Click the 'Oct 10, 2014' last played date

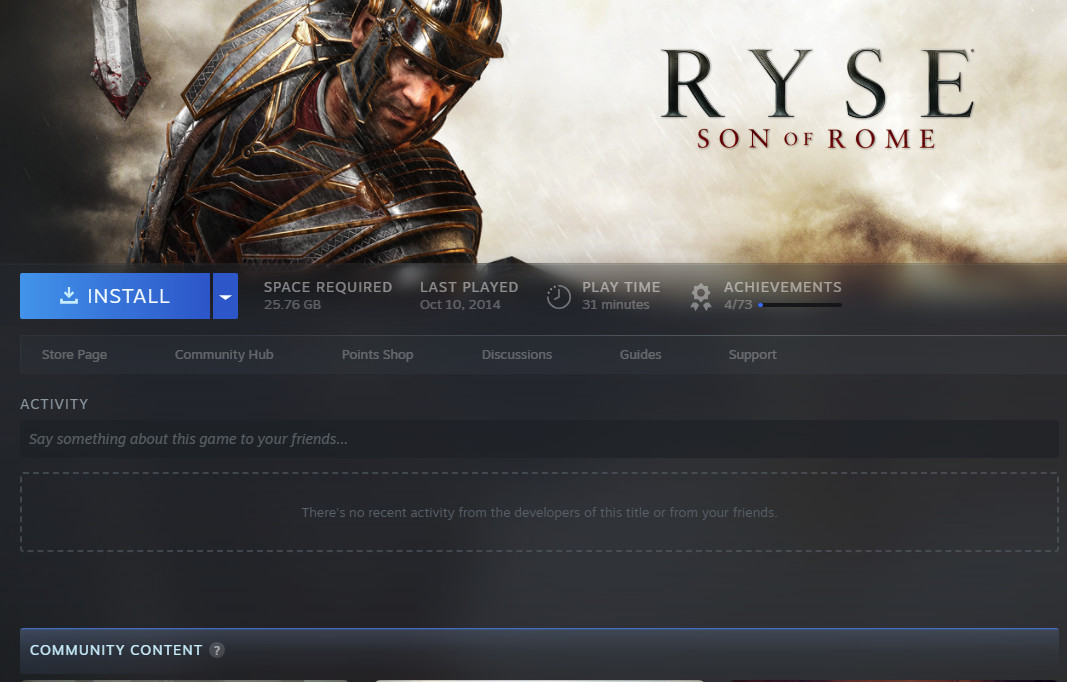[460, 305]
